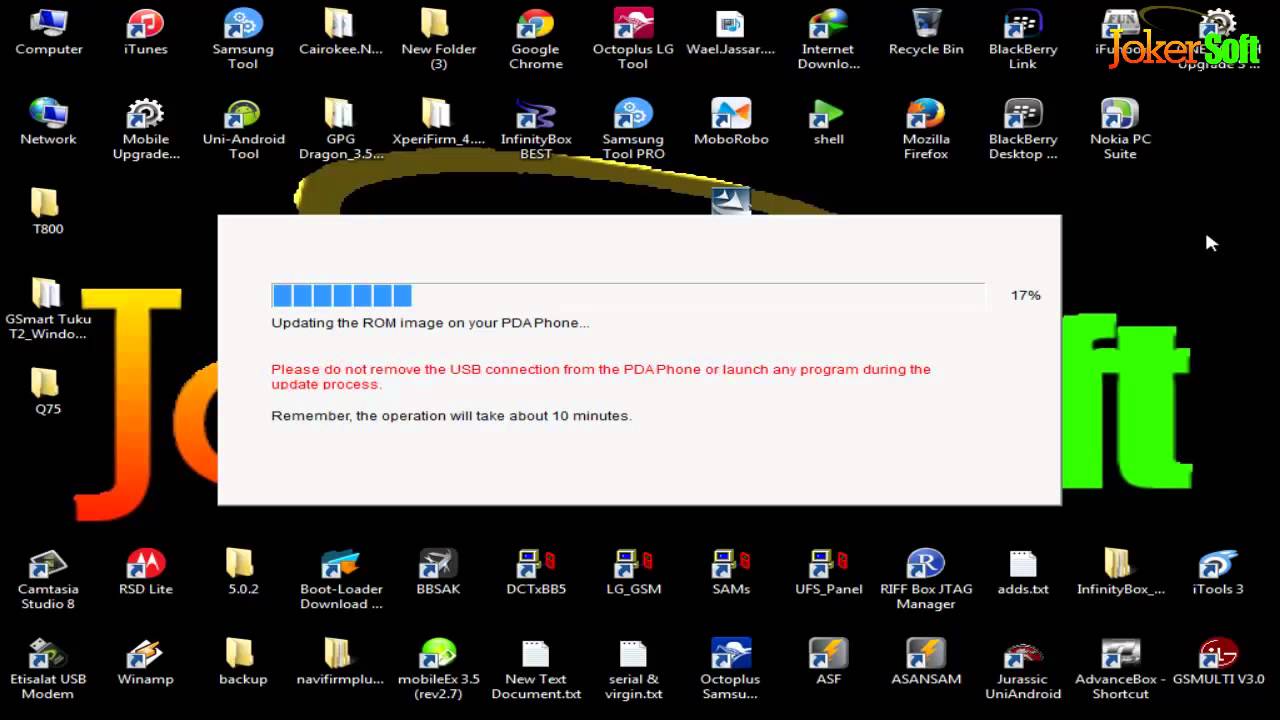Open Mobile Upgrade shortcut
This screenshot has height=720, width=1280.
click(x=146, y=129)
